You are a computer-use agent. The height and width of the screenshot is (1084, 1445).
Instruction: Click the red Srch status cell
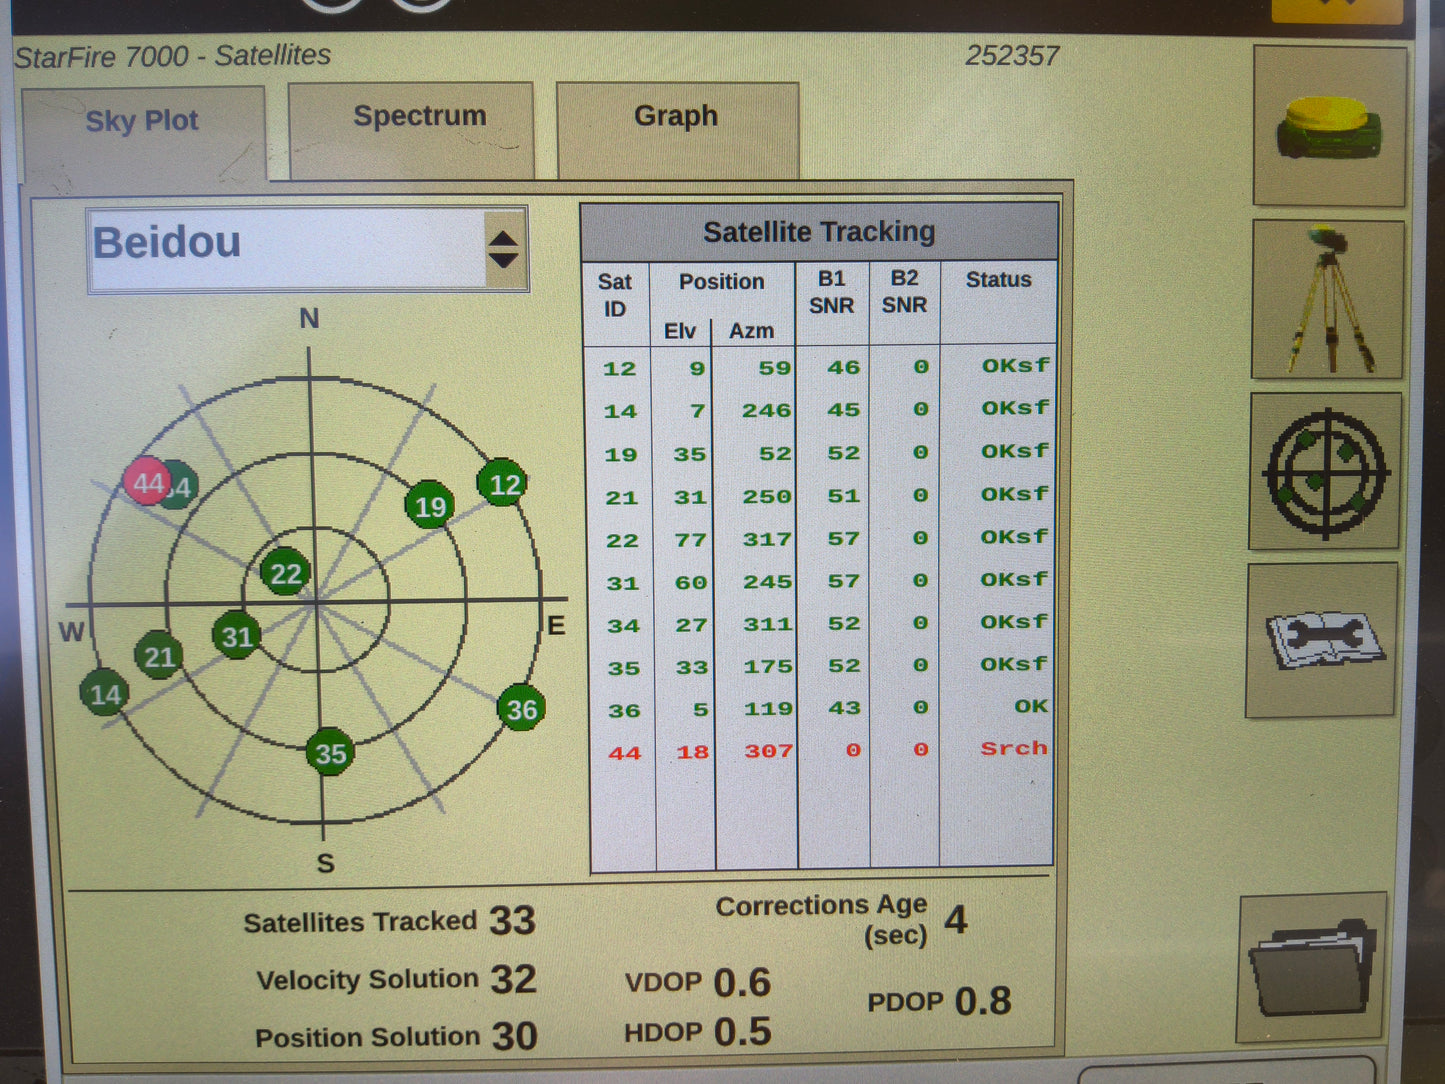pyautogui.click(x=1014, y=748)
